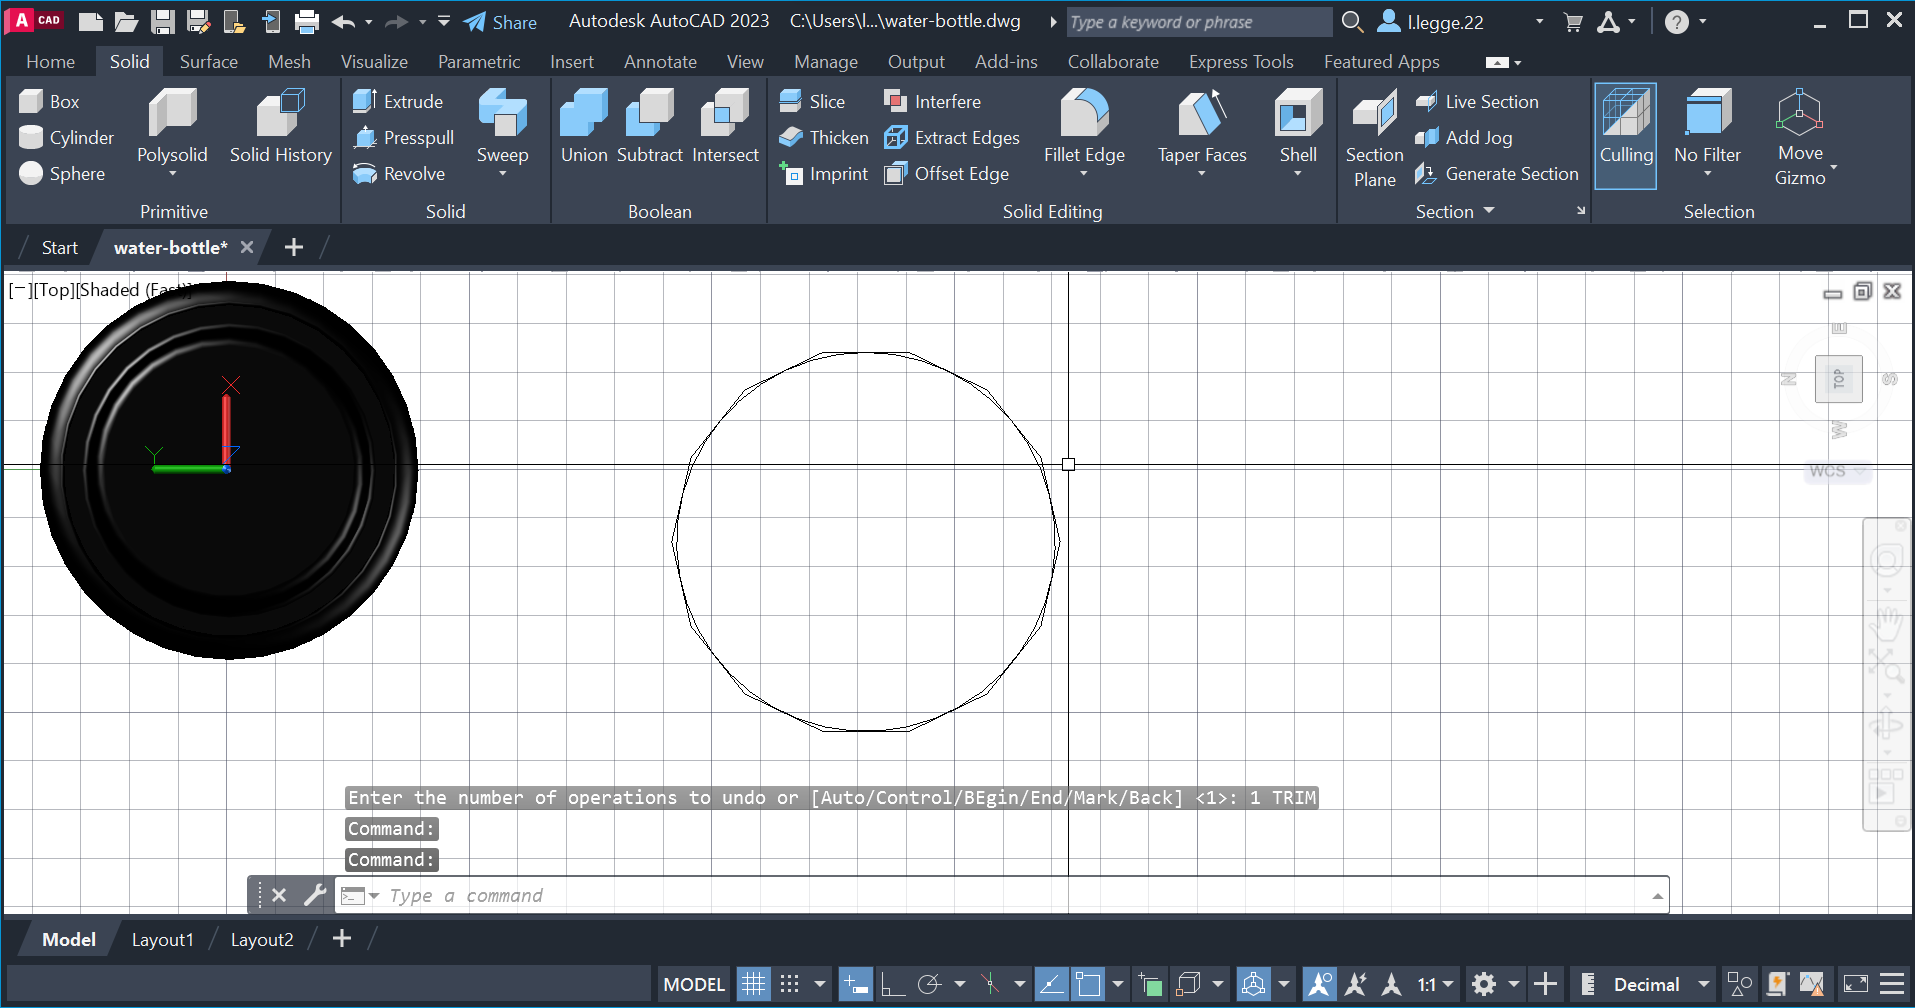This screenshot has height=1008, width=1915.
Task: Switch to the Mesh tab
Action: tap(289, 61)
